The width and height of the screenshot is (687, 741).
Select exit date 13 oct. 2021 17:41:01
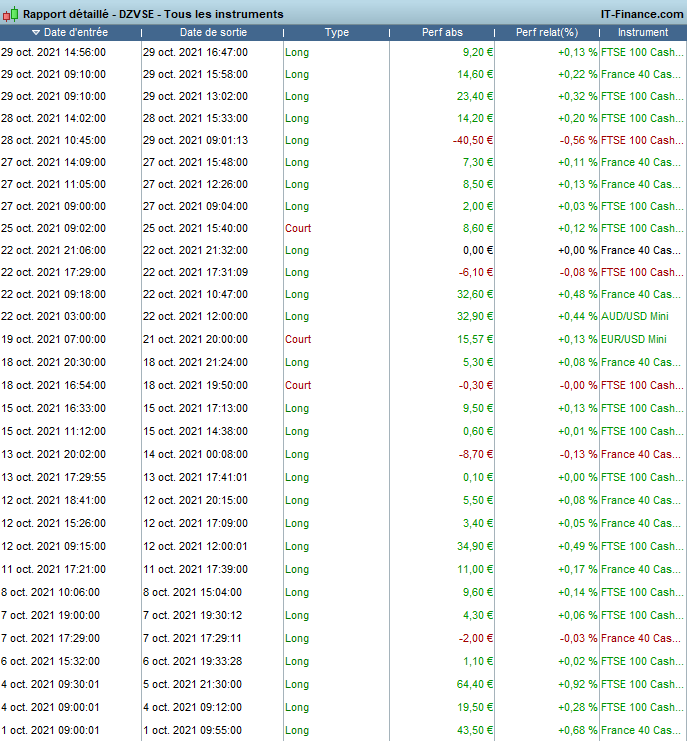click(195, 477)
